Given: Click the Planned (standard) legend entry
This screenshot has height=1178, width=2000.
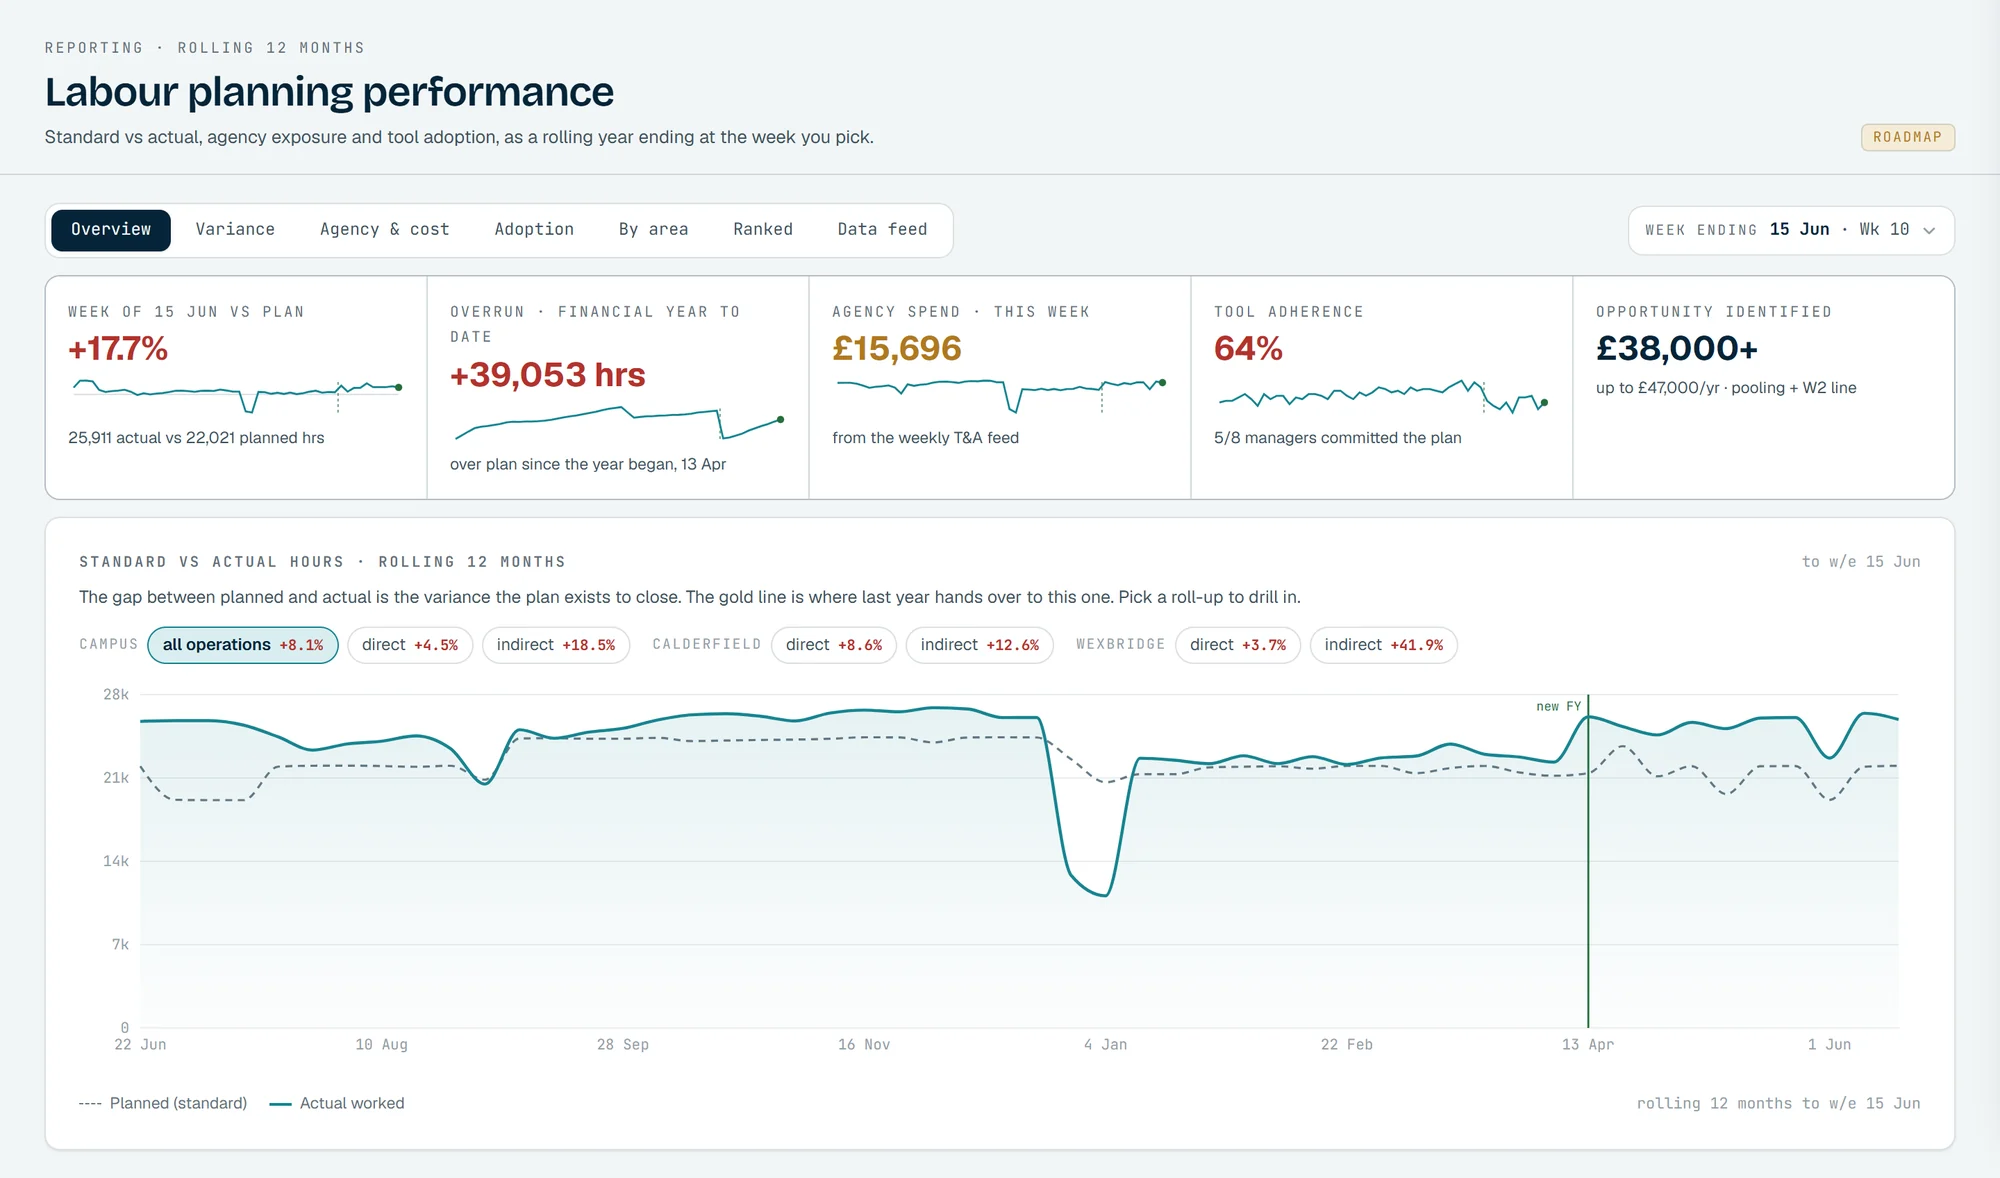Looking at the screenshot, I should pyautogui.click(x=163, y=1103).
